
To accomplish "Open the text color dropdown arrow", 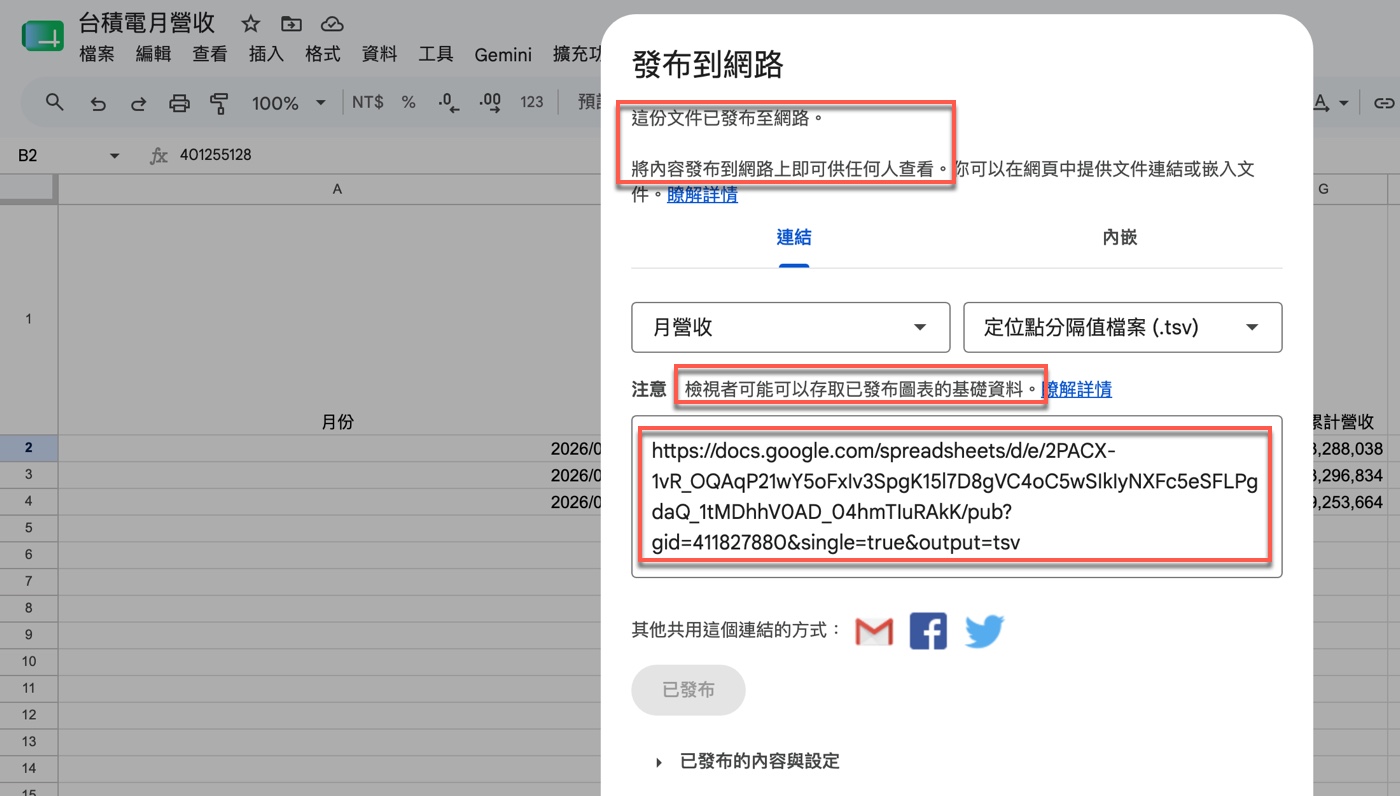I will coord(1344,103).
